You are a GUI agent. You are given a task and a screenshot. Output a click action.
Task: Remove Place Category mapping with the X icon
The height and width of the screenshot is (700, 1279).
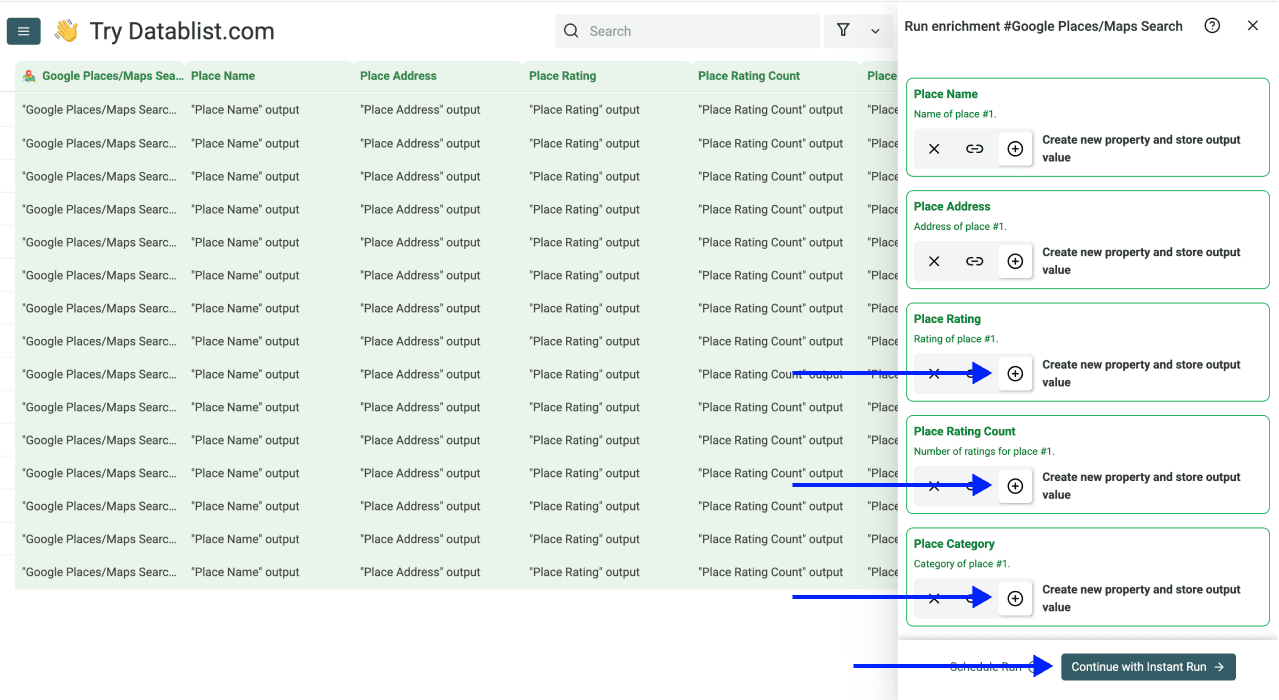pos(933,598)
